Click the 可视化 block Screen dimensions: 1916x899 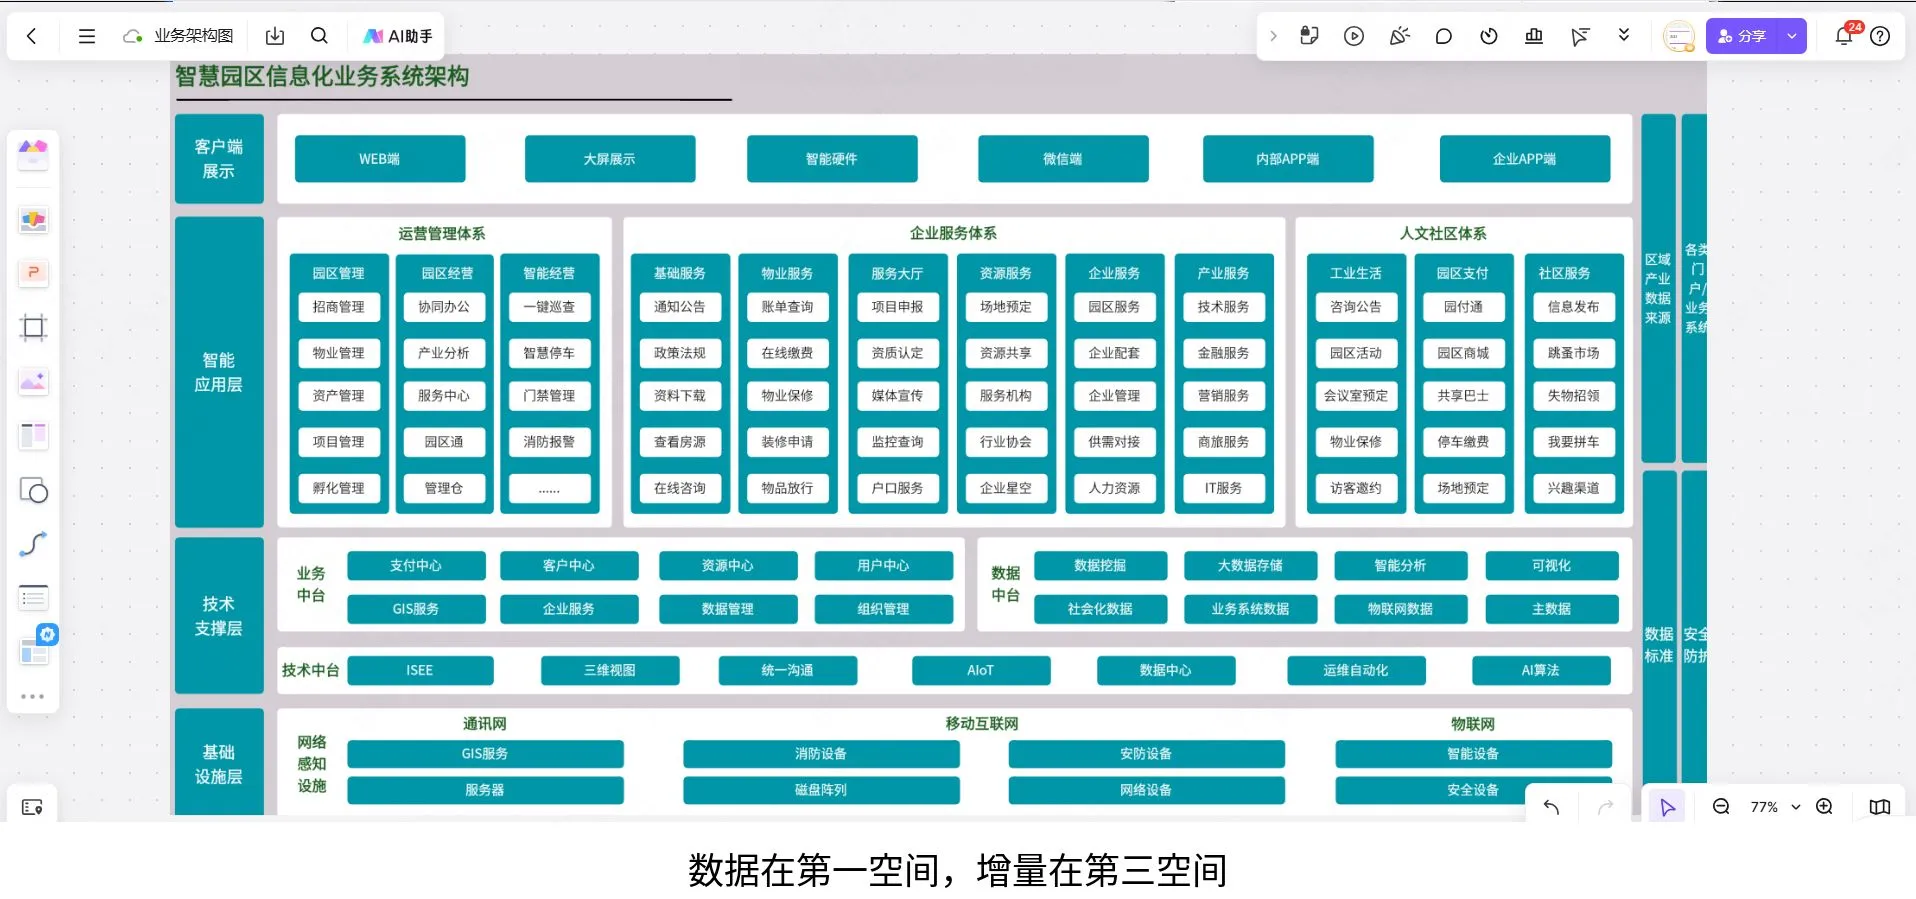coord(1552,566)
